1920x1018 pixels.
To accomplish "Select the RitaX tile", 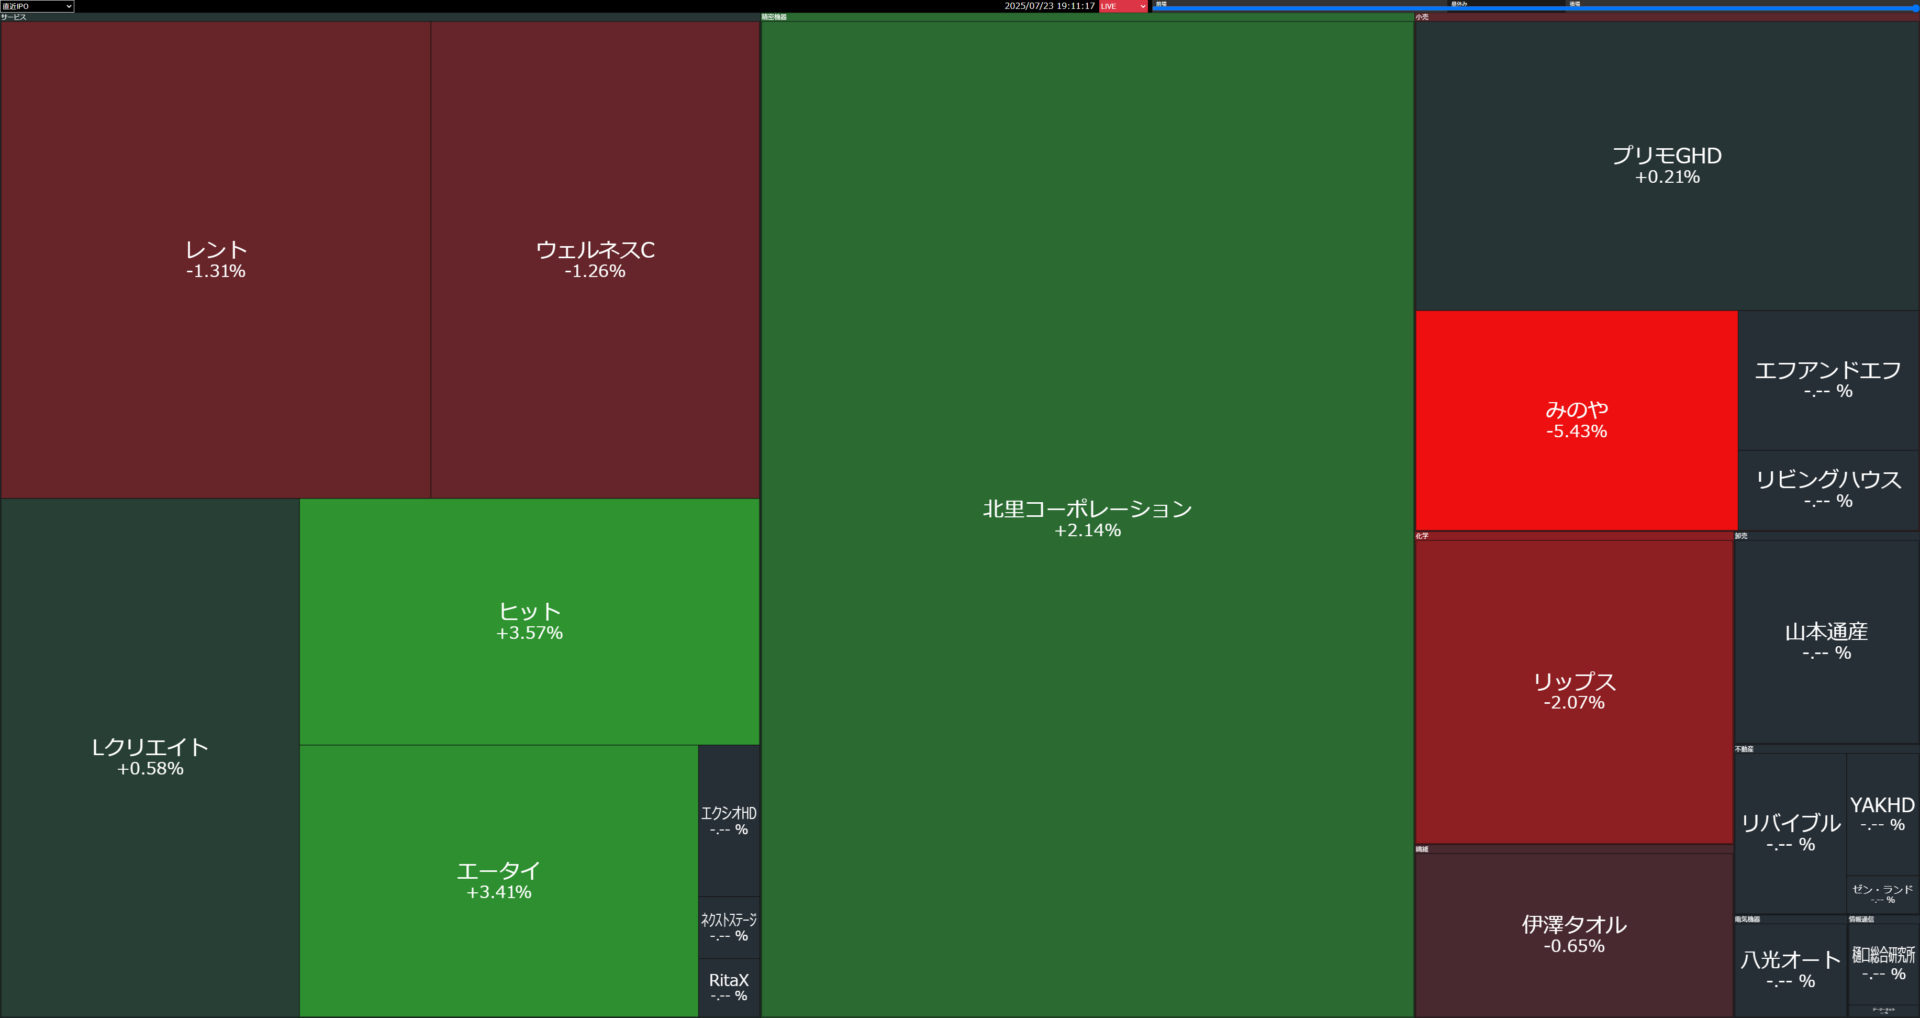I will (729, 988).
